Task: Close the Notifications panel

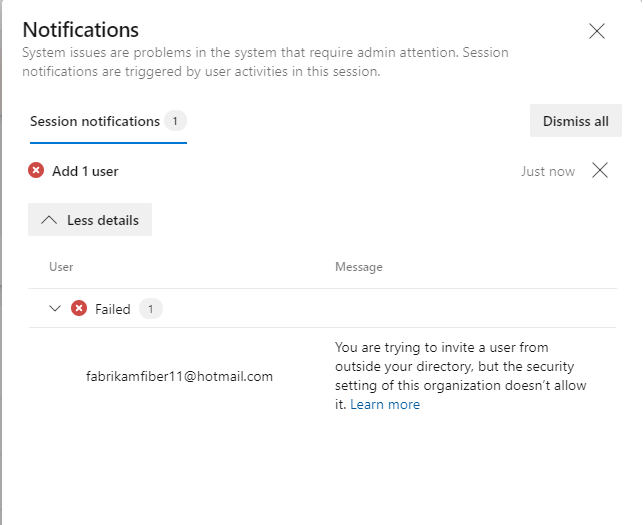Action: 597,31
